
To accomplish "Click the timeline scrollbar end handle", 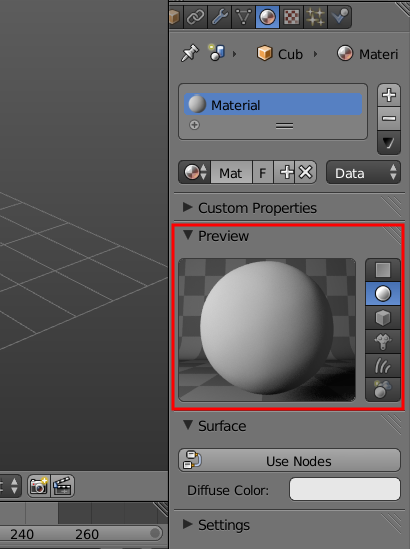I will click(x=155, y=533).
